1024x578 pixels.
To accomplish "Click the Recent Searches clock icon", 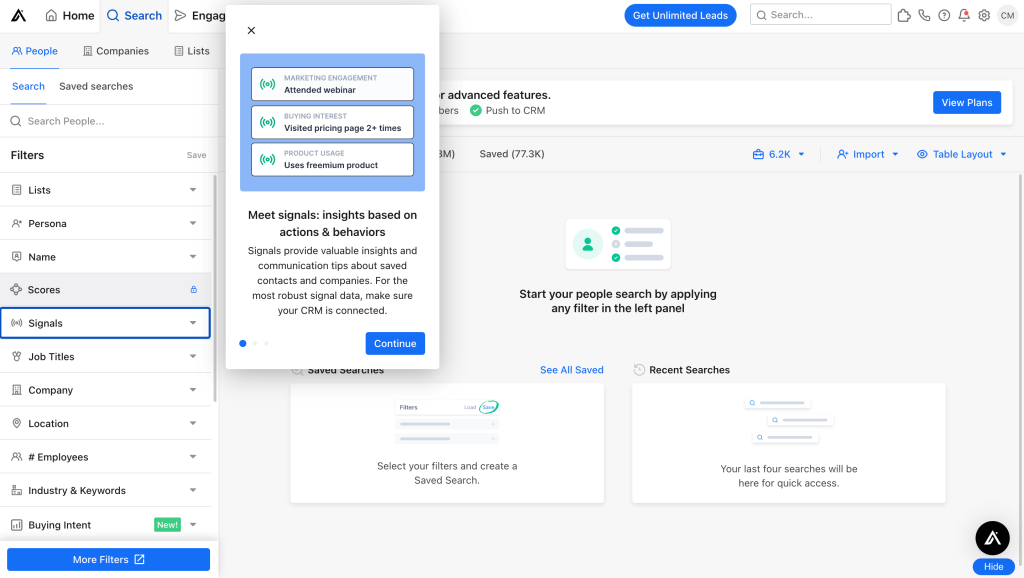I will pos(639,370).
